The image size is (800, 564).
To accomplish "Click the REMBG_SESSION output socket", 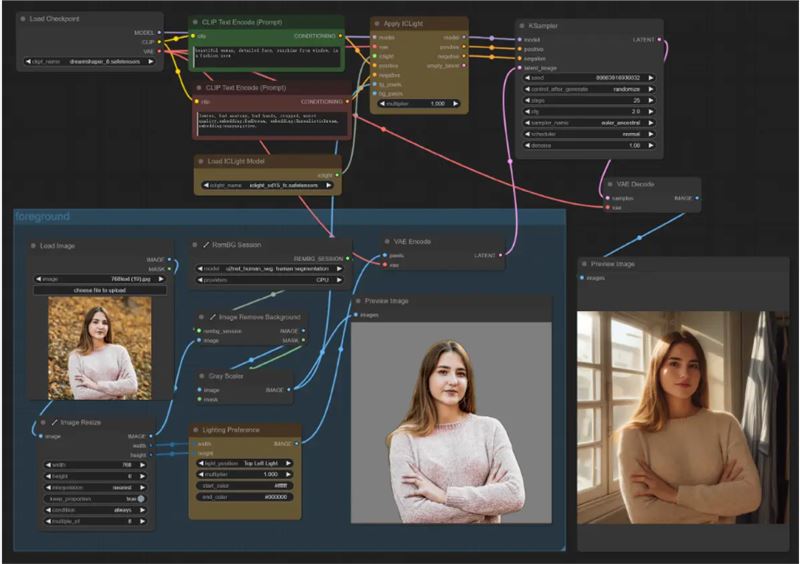I will pos(347,259).
